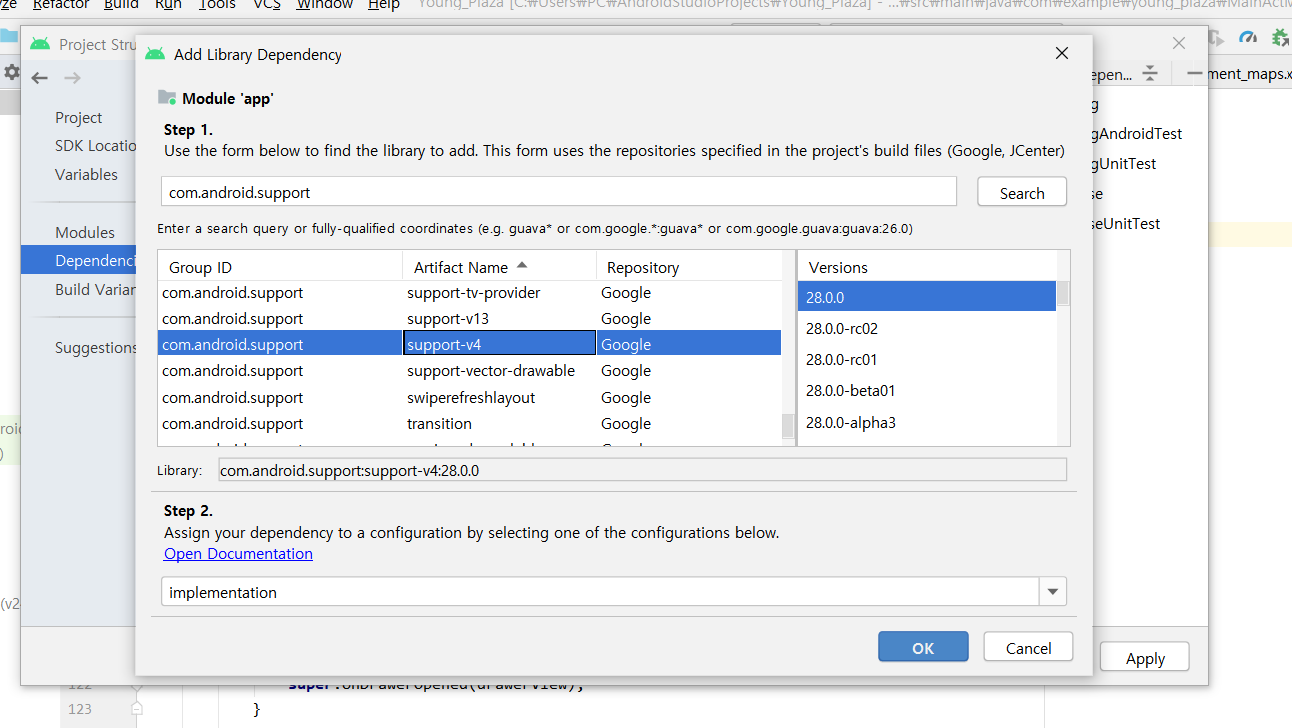This screenshot has width=1292, height=728.
Task: Select SDK Location in sidebar
Action: (x=95, y=145)
